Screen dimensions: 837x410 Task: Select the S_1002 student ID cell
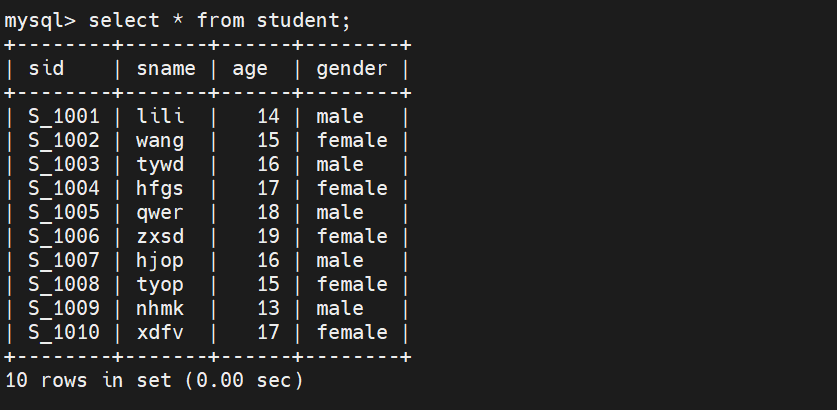[64, 141]
